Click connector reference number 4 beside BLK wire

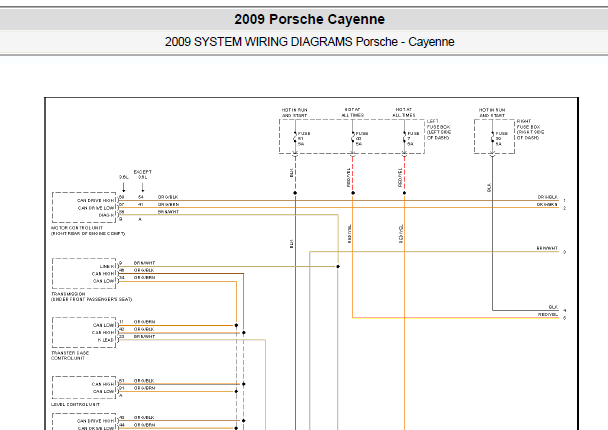[x=565, y=311]
